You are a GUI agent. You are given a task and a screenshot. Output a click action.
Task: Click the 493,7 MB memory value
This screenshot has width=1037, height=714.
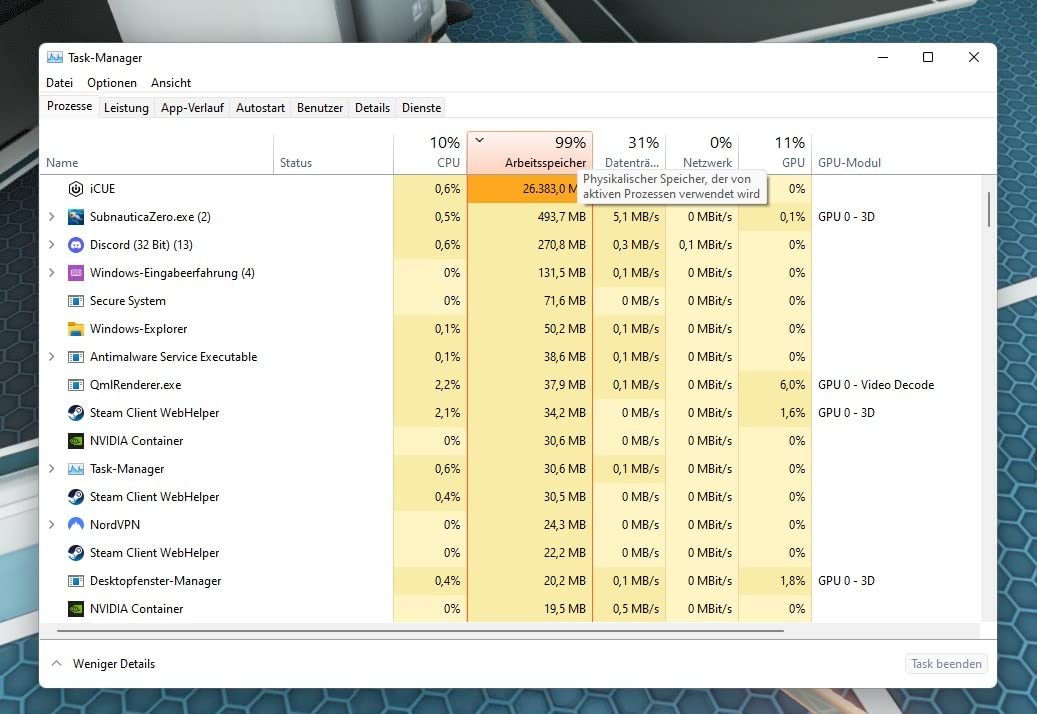coord(561,217)
